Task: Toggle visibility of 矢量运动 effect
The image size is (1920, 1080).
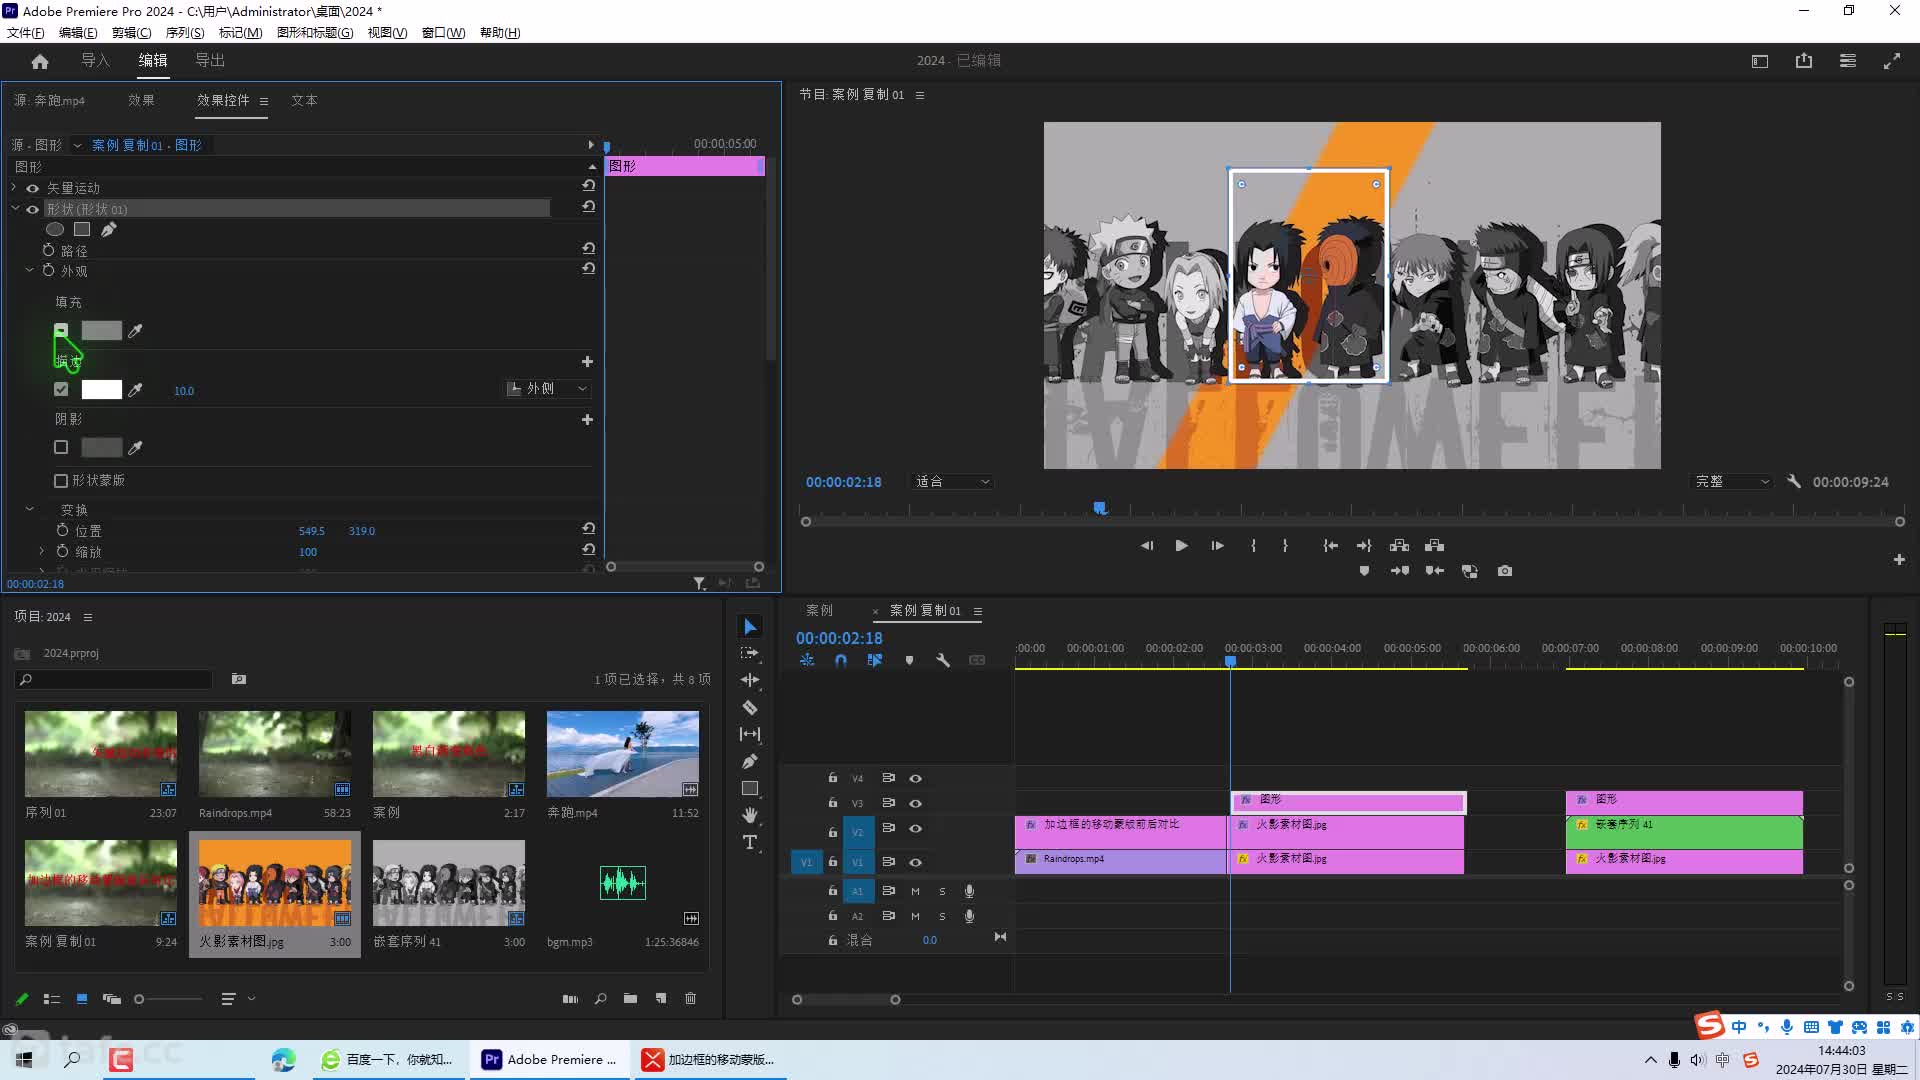Action: point(32,188)
